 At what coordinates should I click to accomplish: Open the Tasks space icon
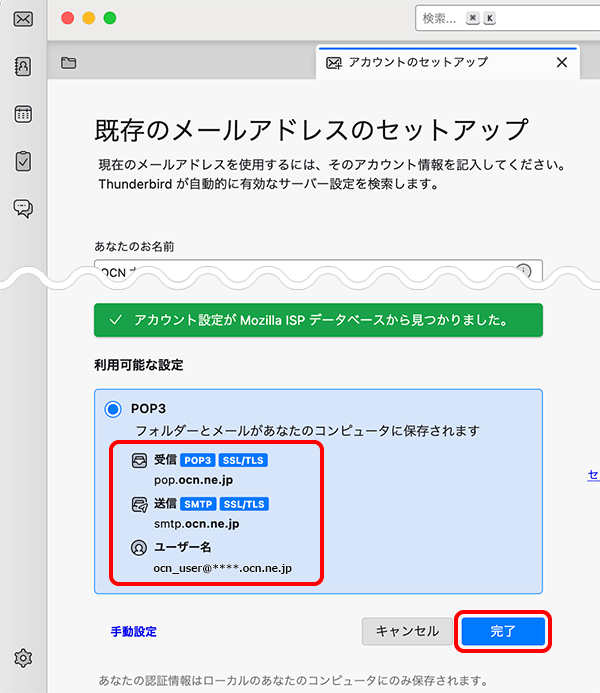click(x=23, y=161)
